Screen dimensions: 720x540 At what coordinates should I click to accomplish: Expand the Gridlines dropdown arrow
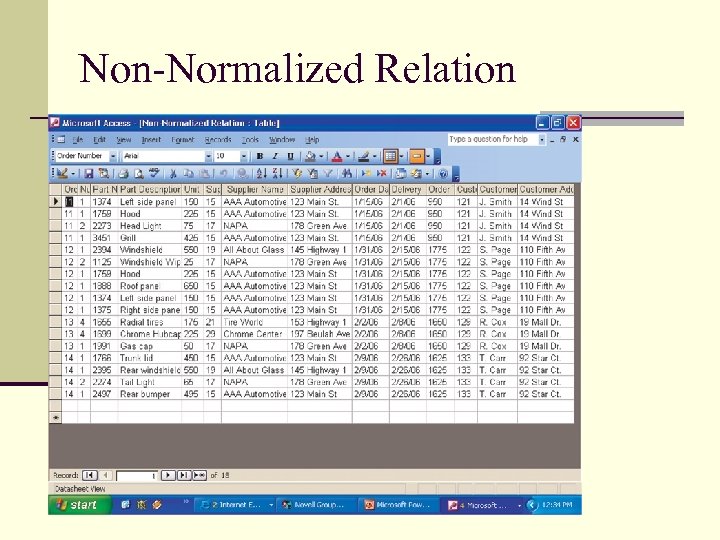(x=401, y=156)
